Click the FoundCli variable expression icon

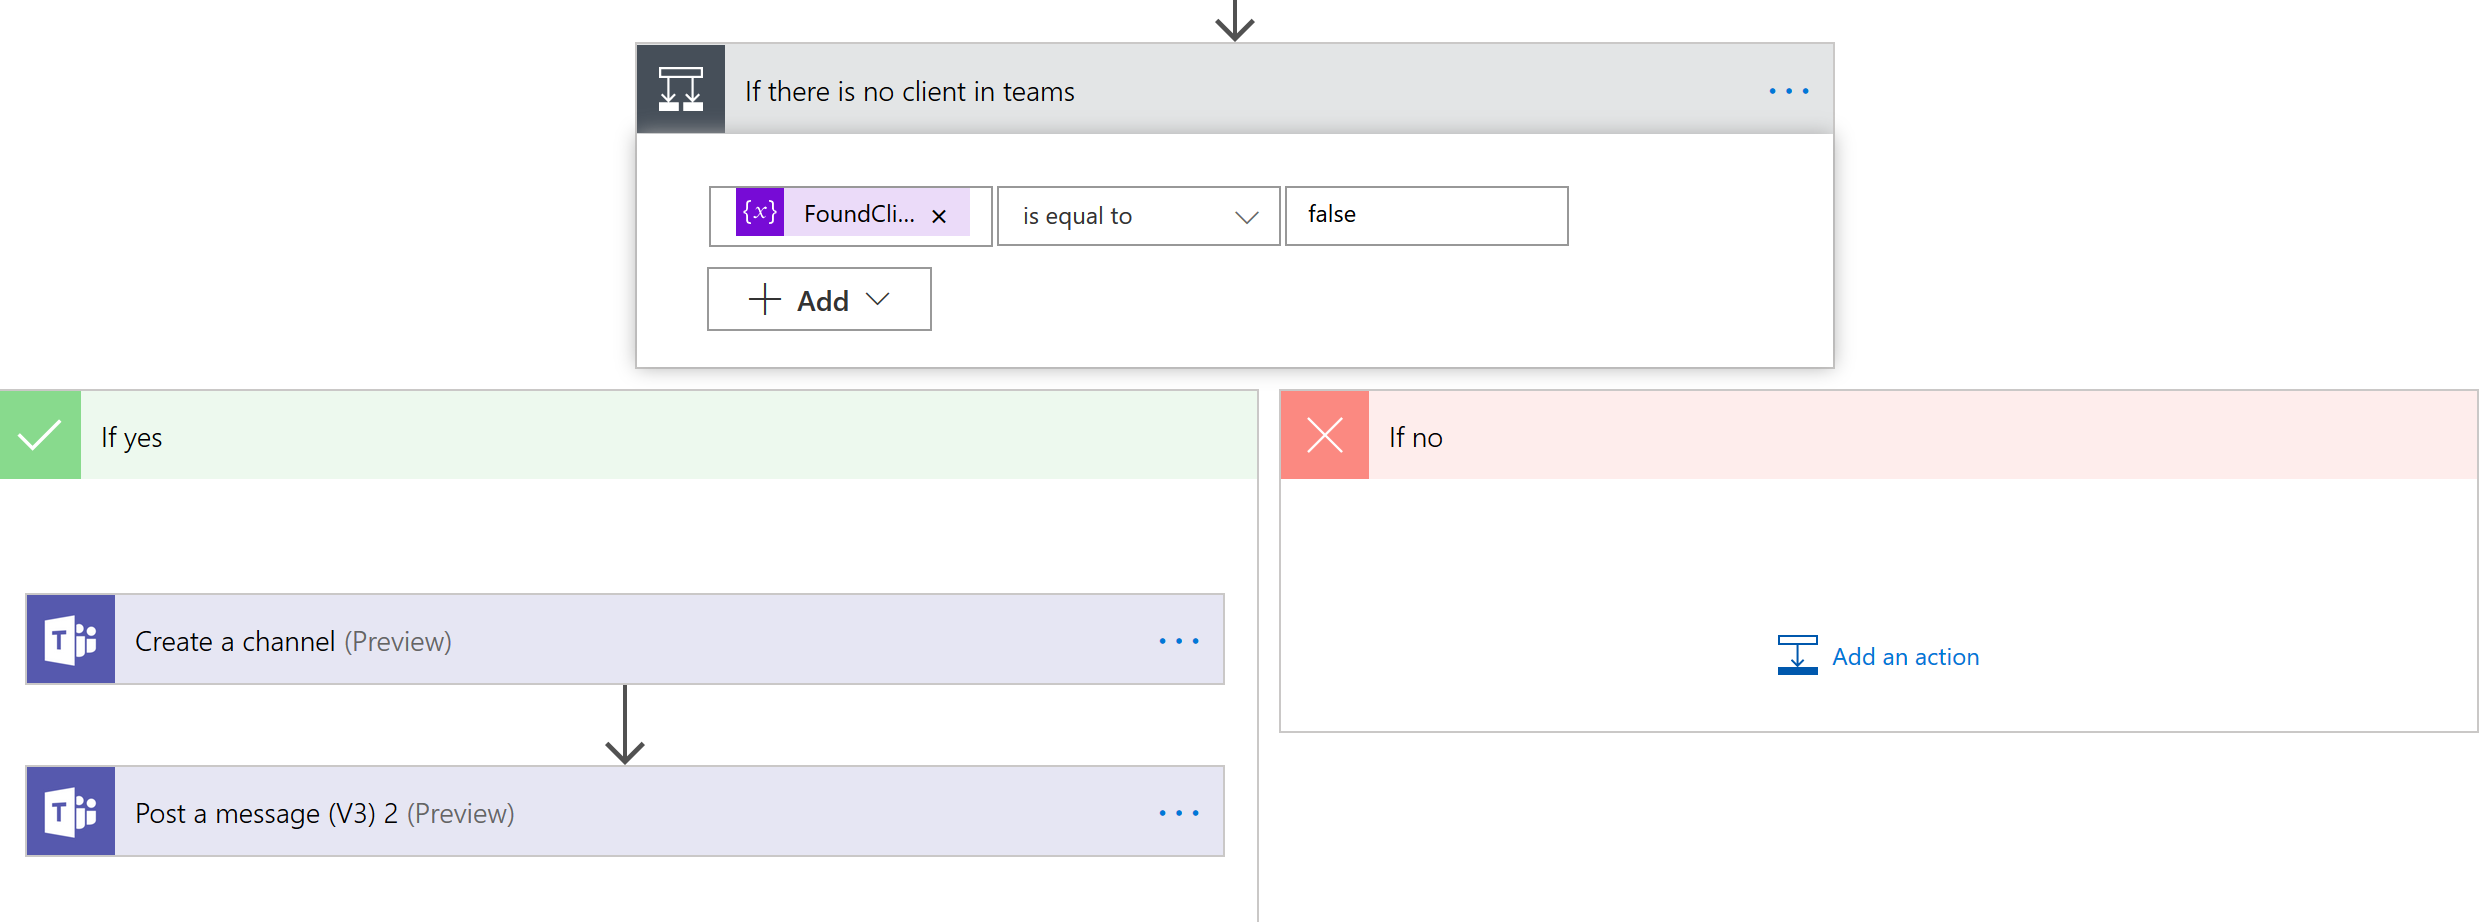click(760, 213)
